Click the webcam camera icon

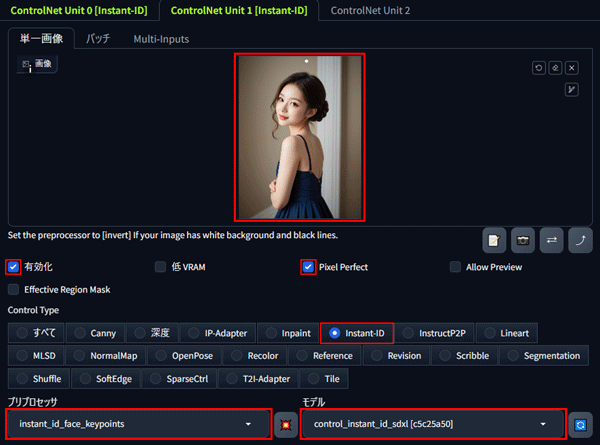point(523,240)
